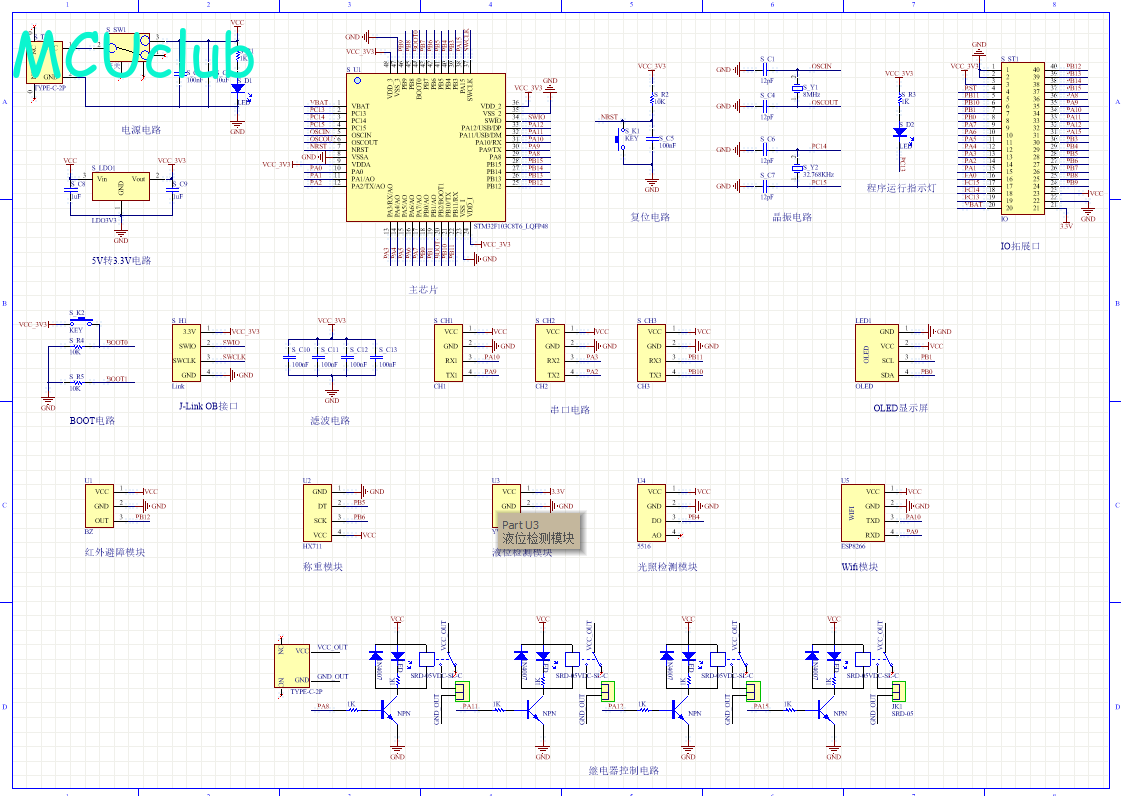Select the HX711 weighing module U2
The image size is (1121, 796).
pyautogui.click(x=318, y=514)
